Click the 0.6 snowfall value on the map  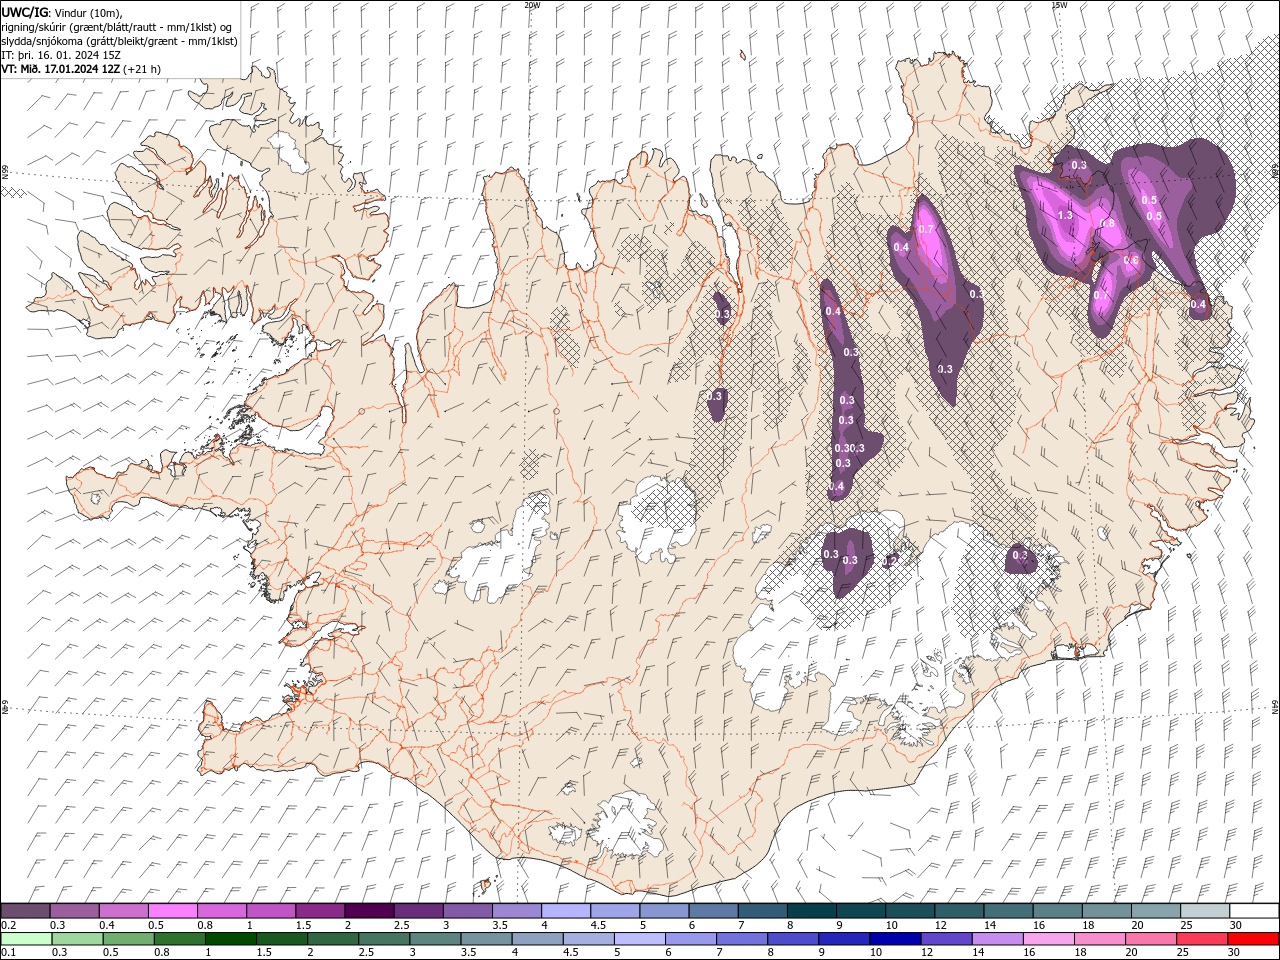[1131, 260]
